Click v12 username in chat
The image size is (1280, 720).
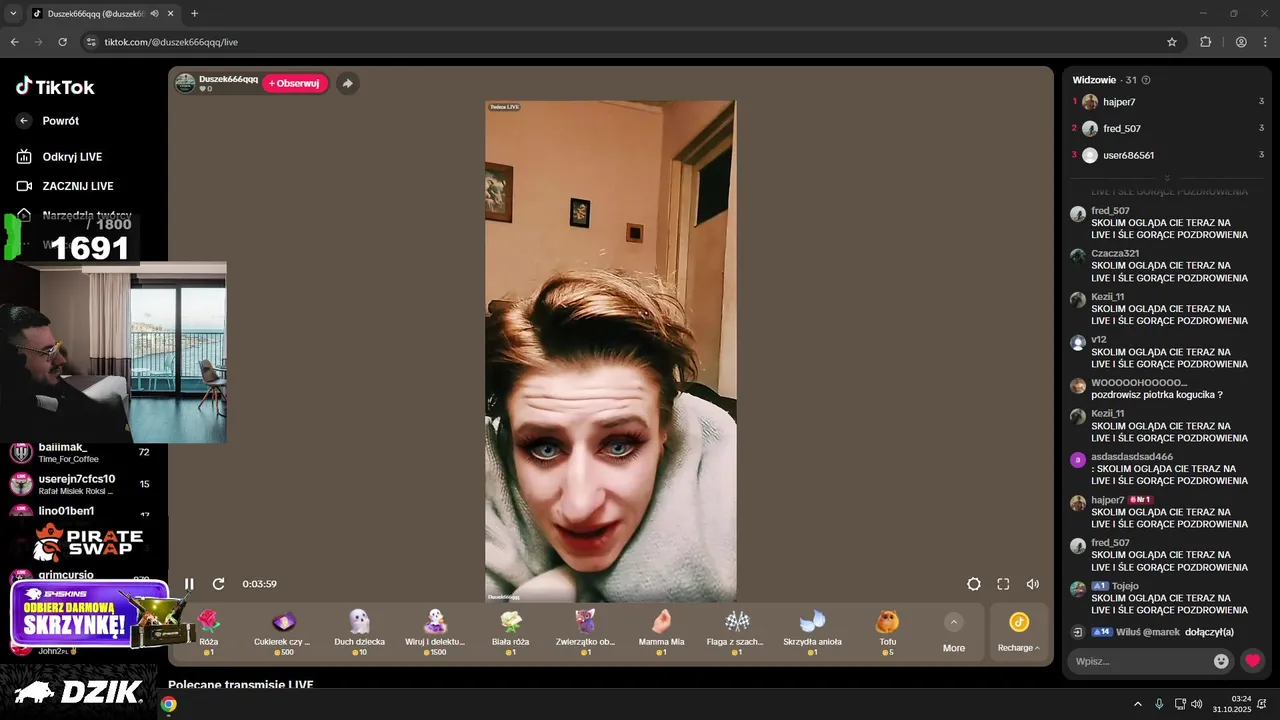1098,340
